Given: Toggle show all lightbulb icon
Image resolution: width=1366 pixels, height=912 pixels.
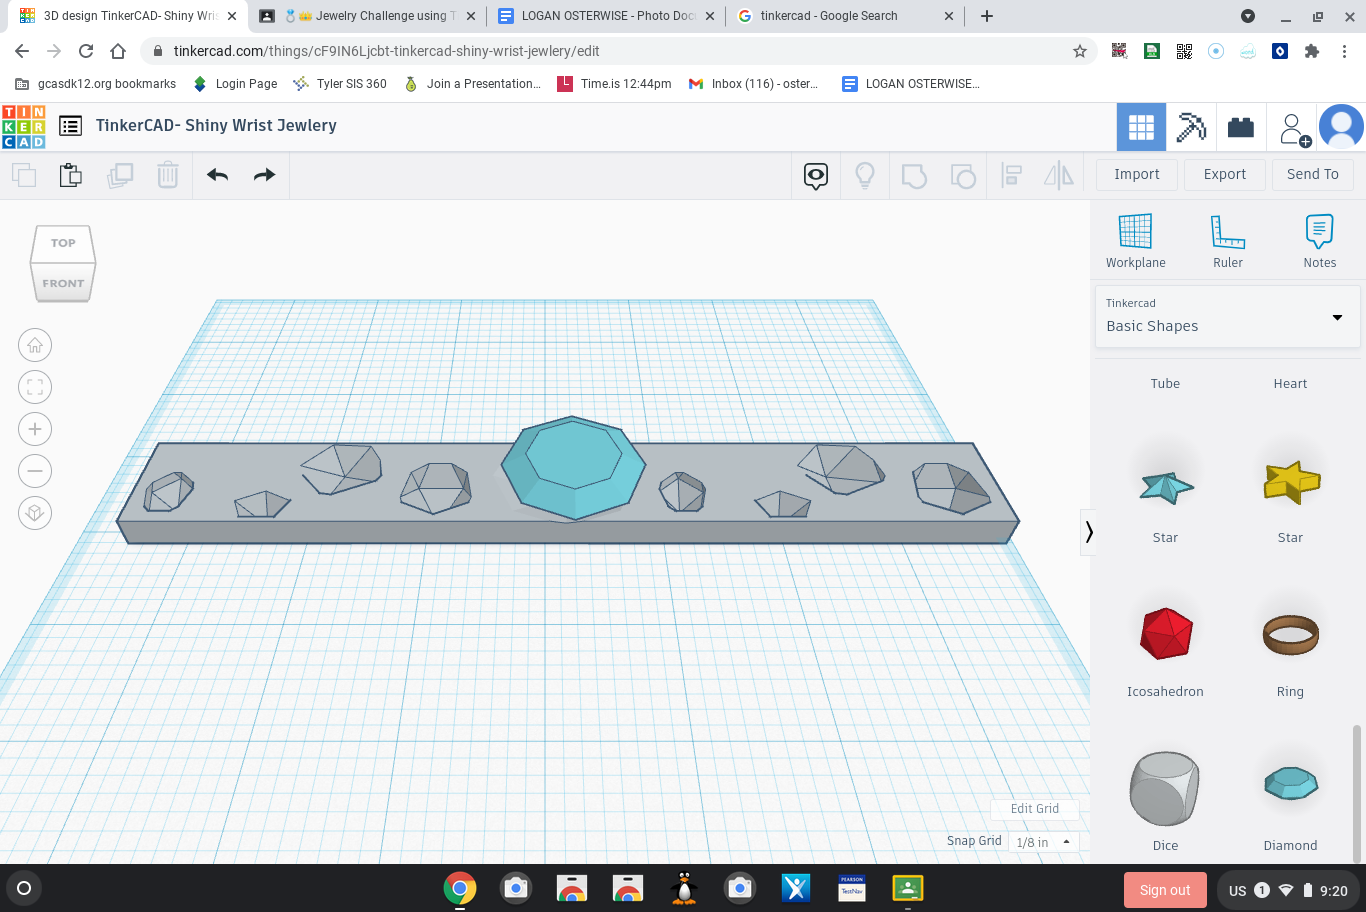Looking at the screenshot, I should pyautogui.click(x=865, y=176).
